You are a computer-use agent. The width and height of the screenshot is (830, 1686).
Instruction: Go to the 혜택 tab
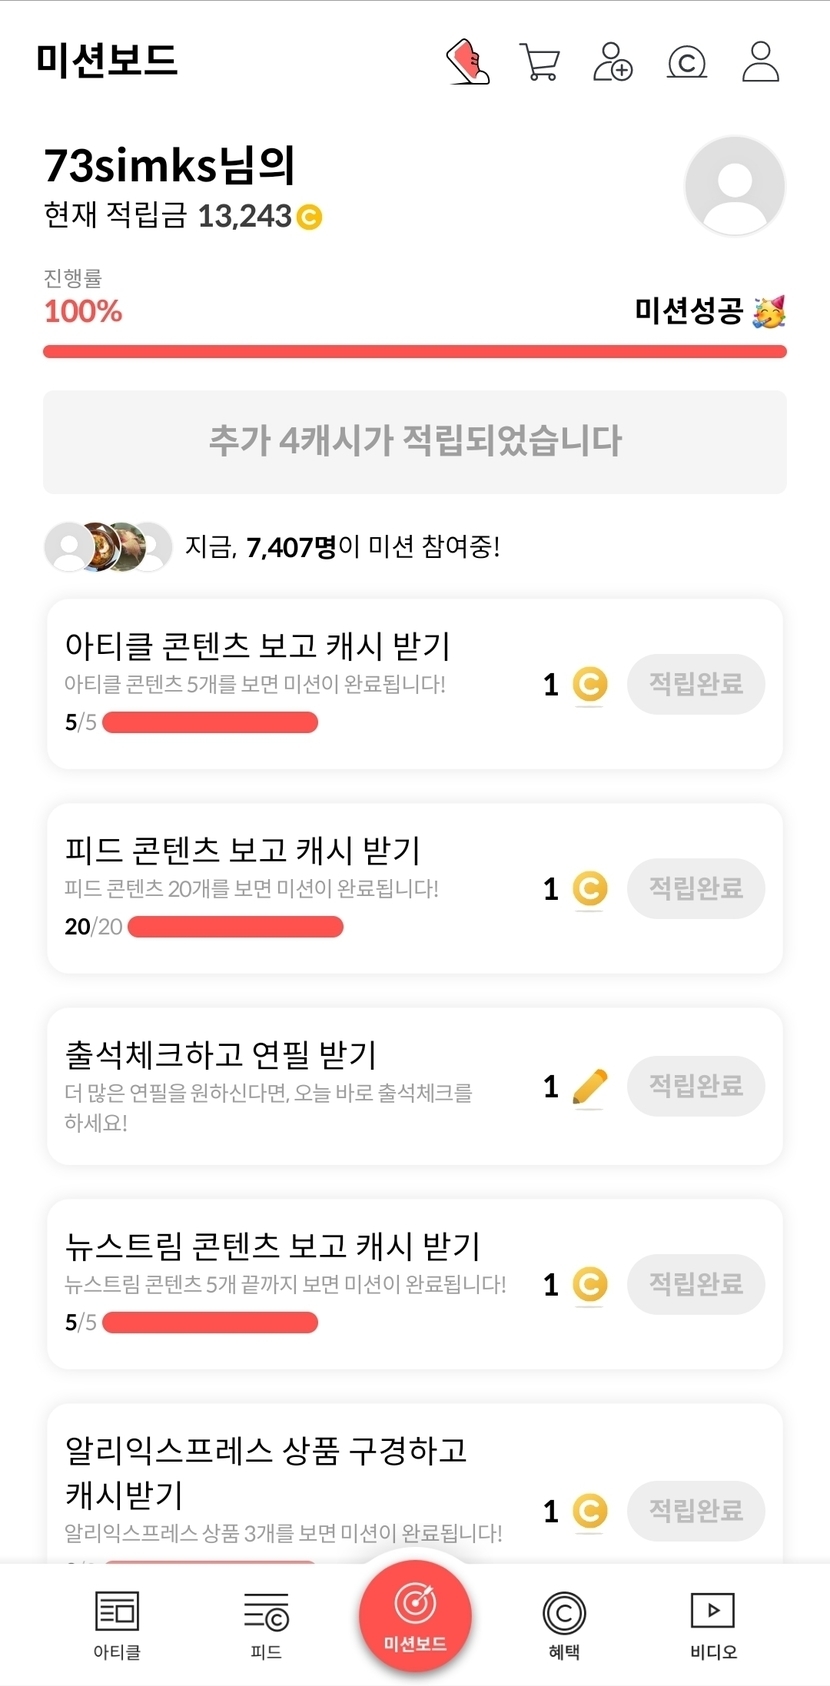click(564, 1624)
